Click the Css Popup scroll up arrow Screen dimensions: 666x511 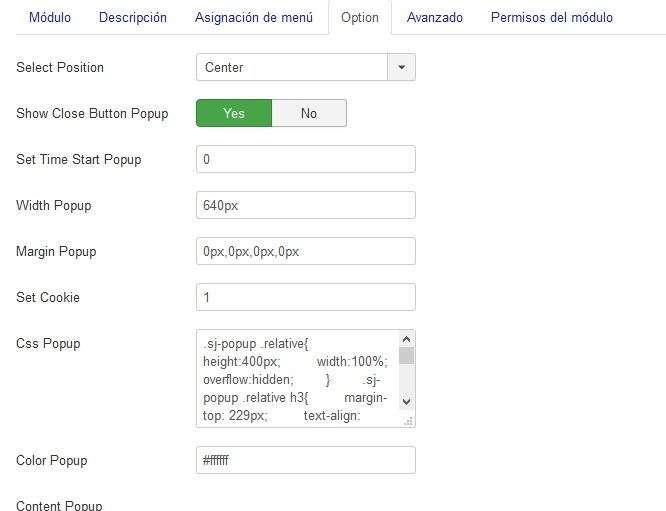tap(406, 339)
